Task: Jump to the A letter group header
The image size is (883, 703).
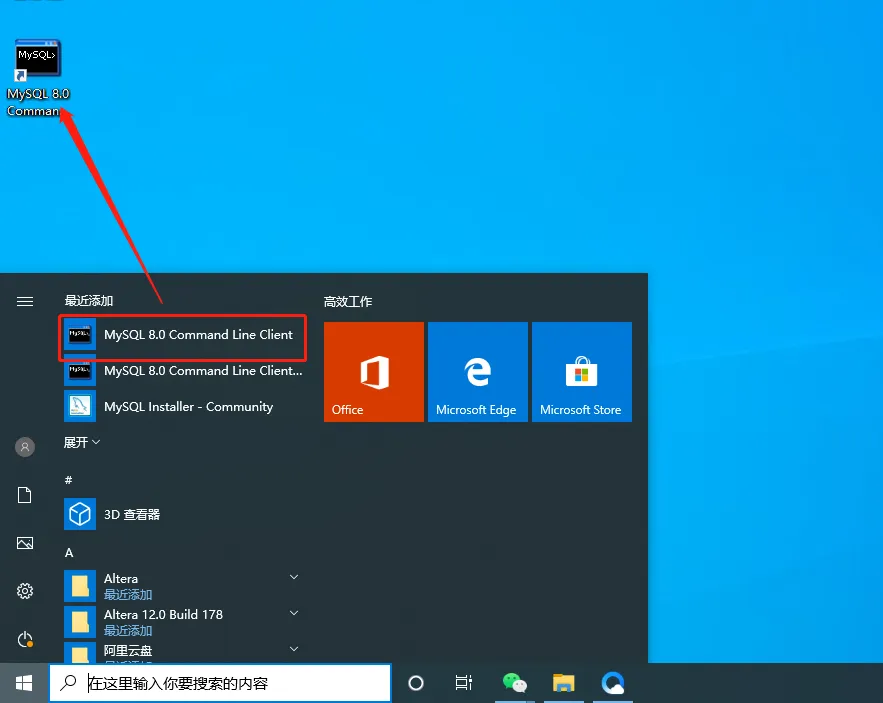Action: [69, 553]
